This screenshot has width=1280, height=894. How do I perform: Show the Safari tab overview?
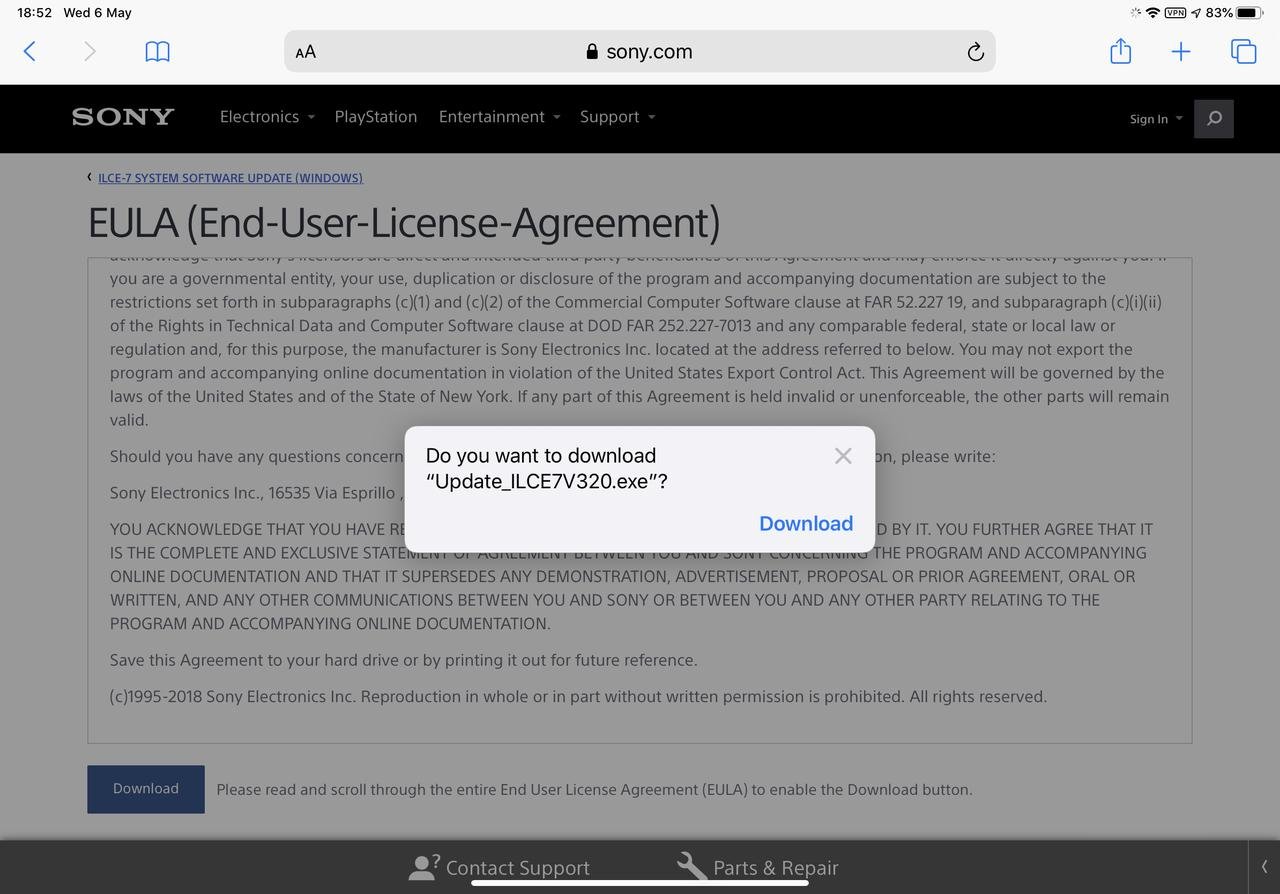pos(1243,52)
